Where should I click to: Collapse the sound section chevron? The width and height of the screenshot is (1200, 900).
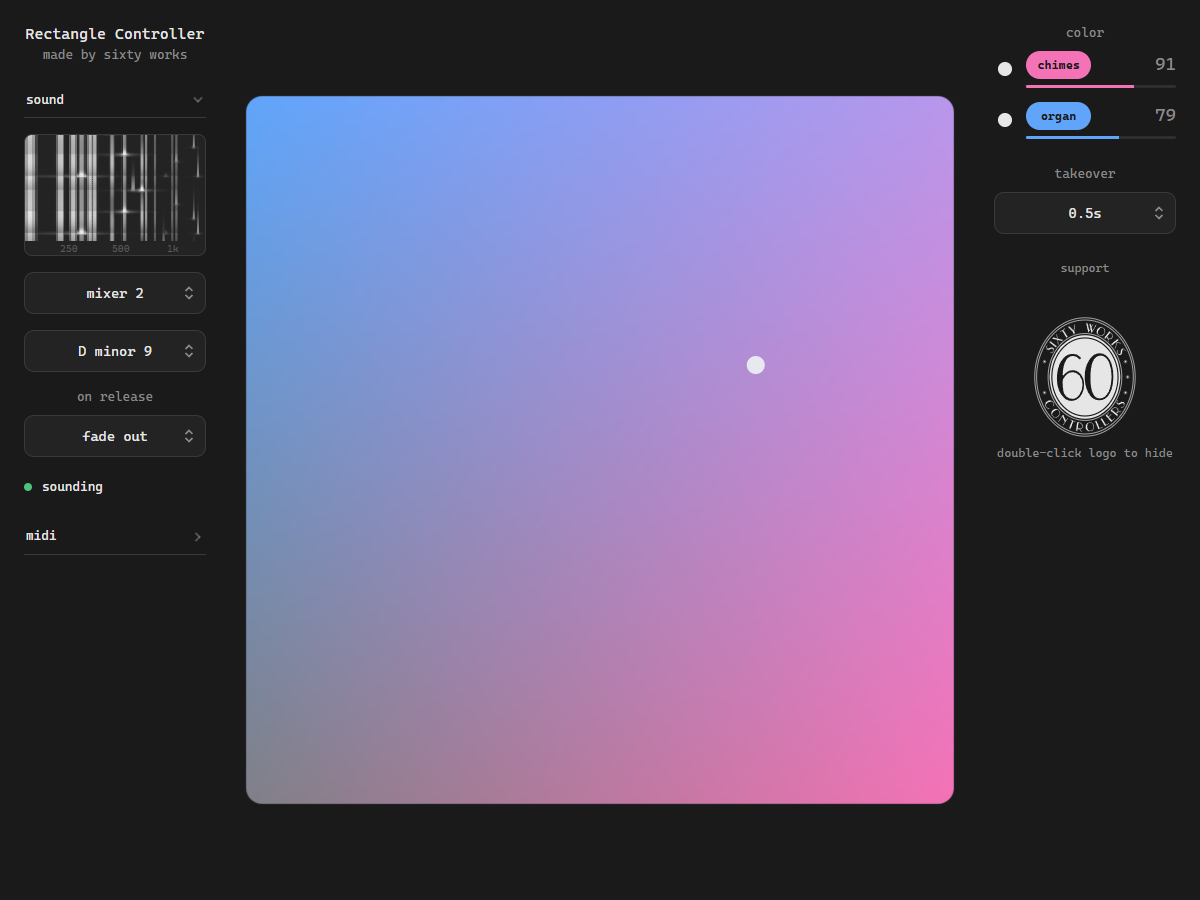[197, 100]
